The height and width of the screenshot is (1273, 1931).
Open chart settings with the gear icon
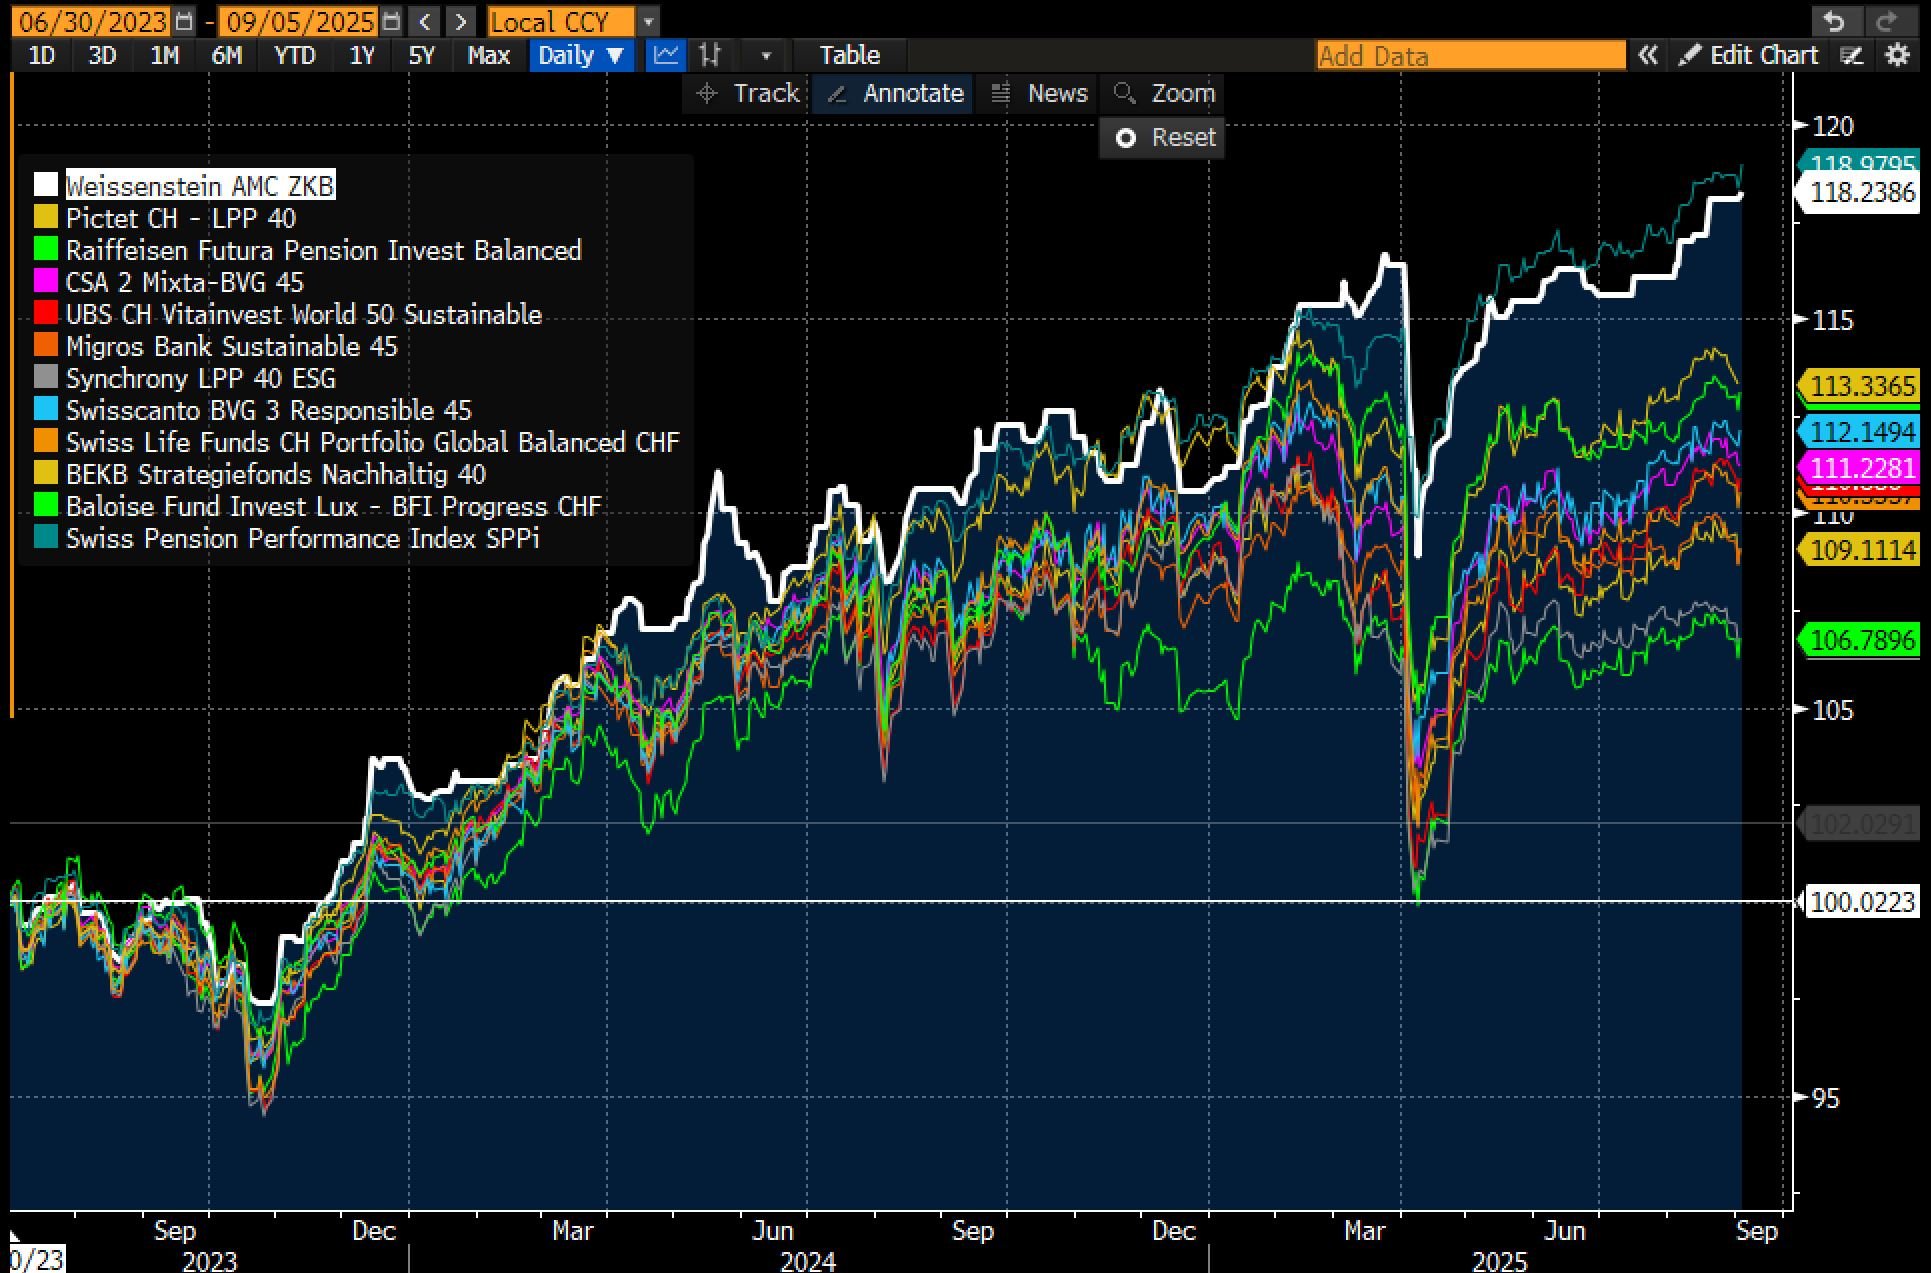click(1897, 55)
